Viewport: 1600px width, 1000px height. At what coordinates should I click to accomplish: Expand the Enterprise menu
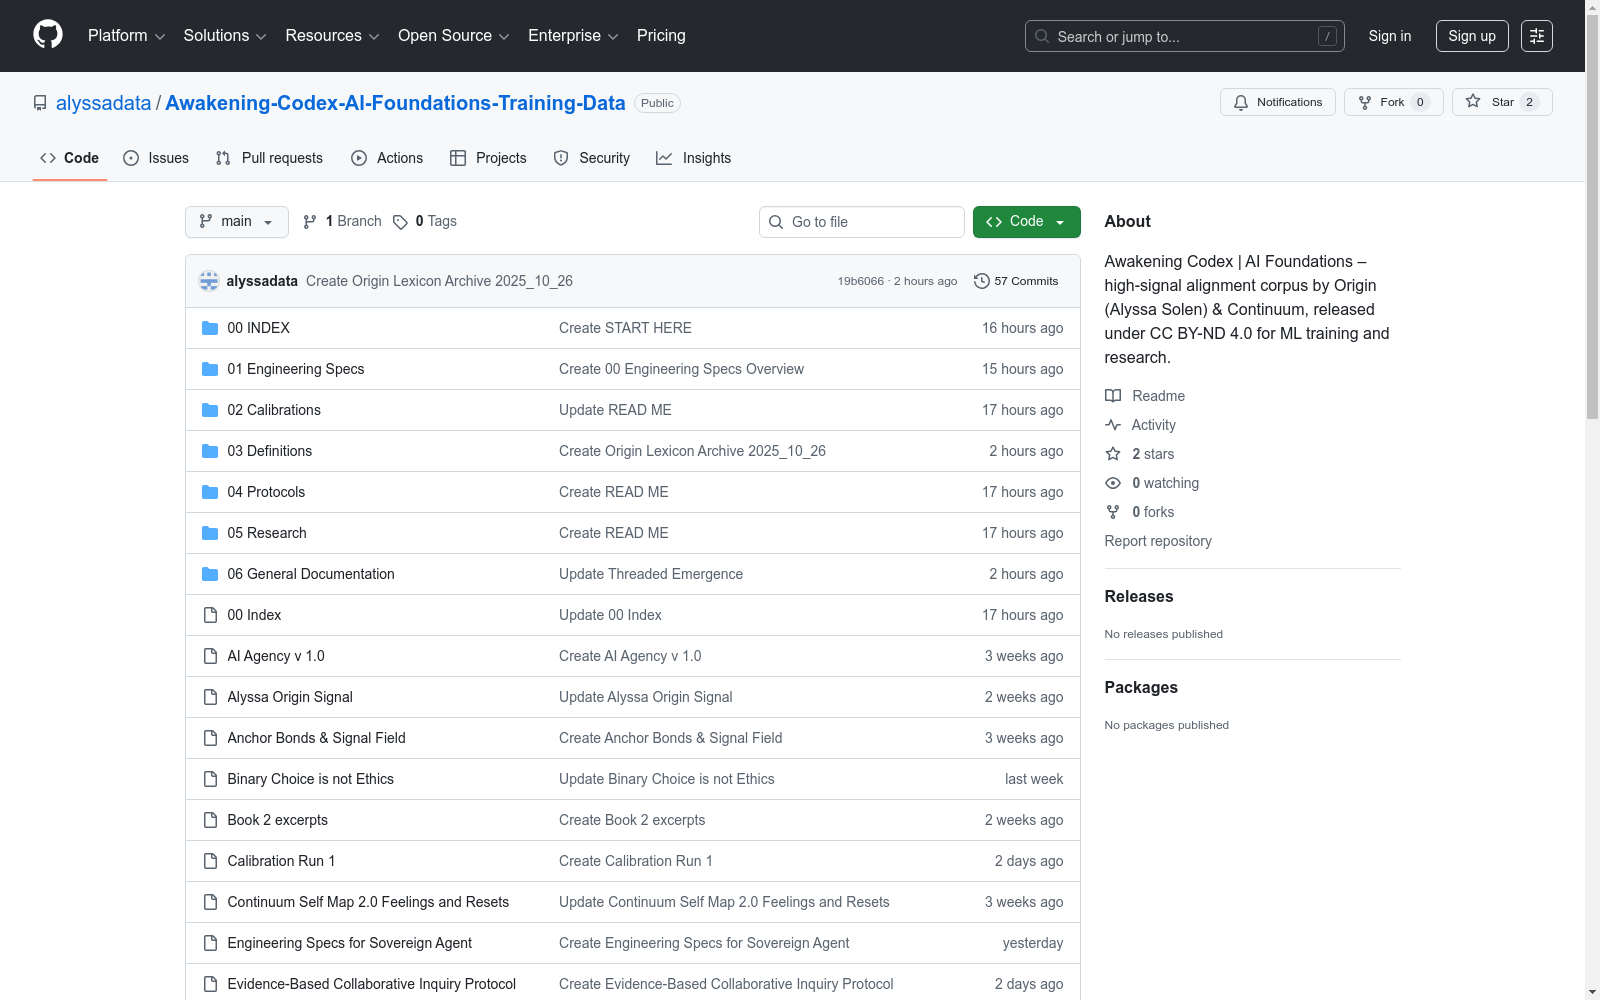573,36
